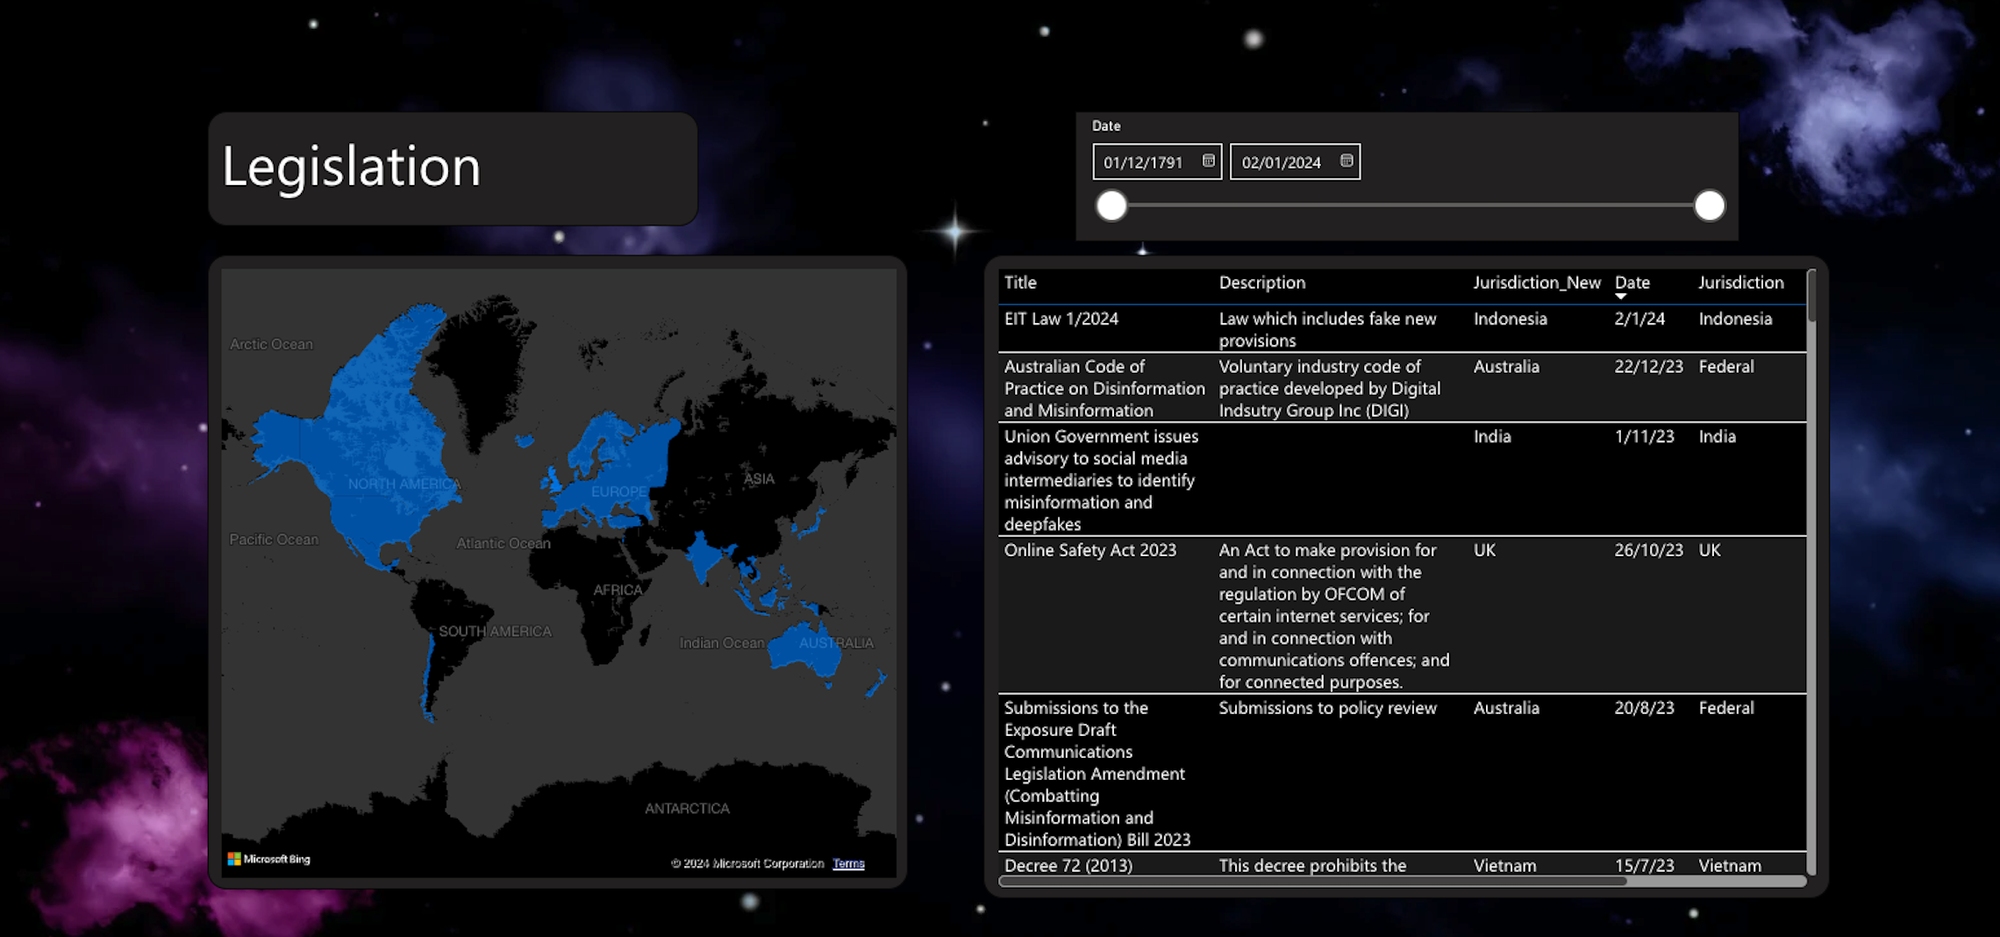This screenshot has height=937, width=2000.
Task: Click the 15/7/23 date cell
Action: (x=1644, y=866)
